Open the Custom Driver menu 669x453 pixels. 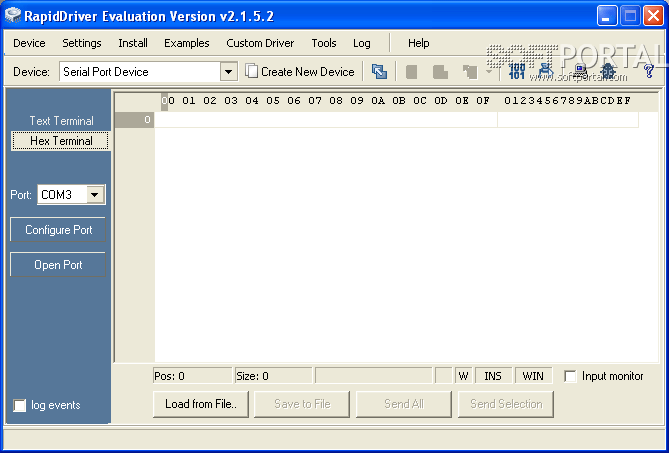coord(260,43)
